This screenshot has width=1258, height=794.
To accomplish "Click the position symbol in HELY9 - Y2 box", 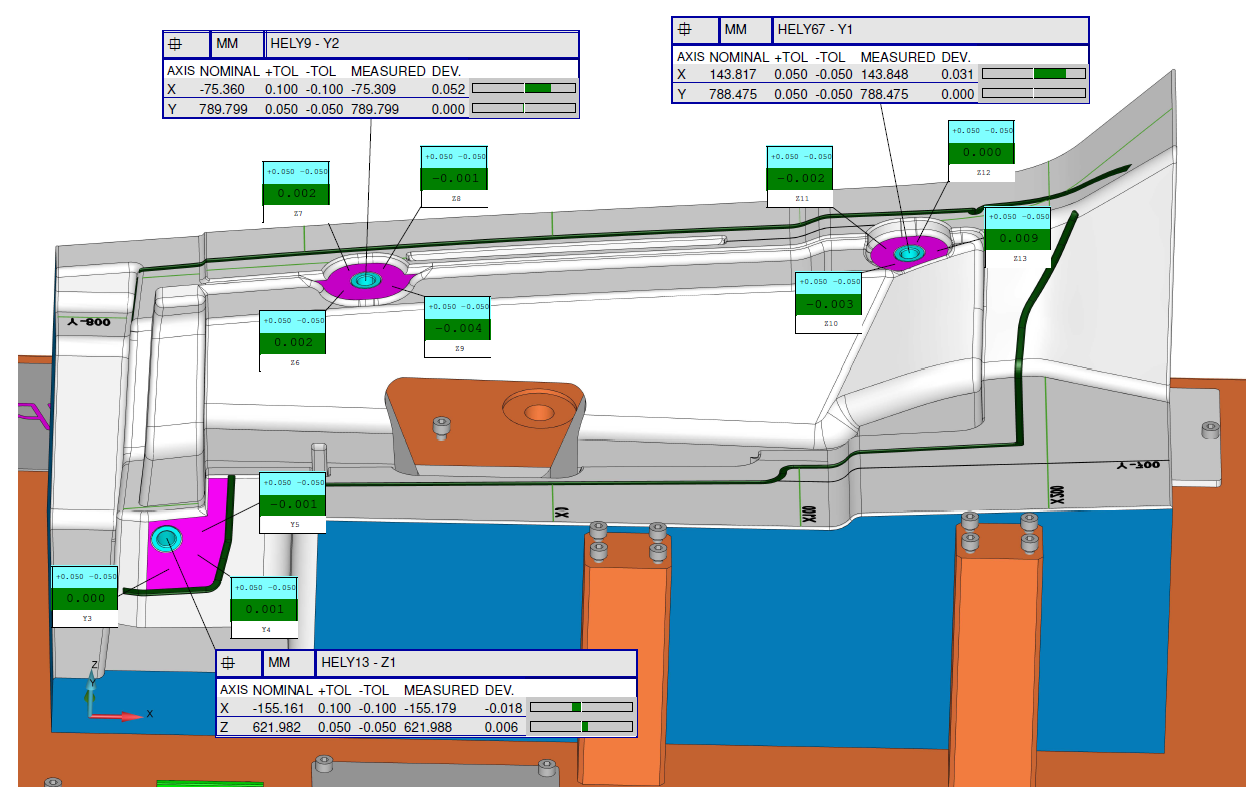I will pyautogui.click(x=174, y=44).
